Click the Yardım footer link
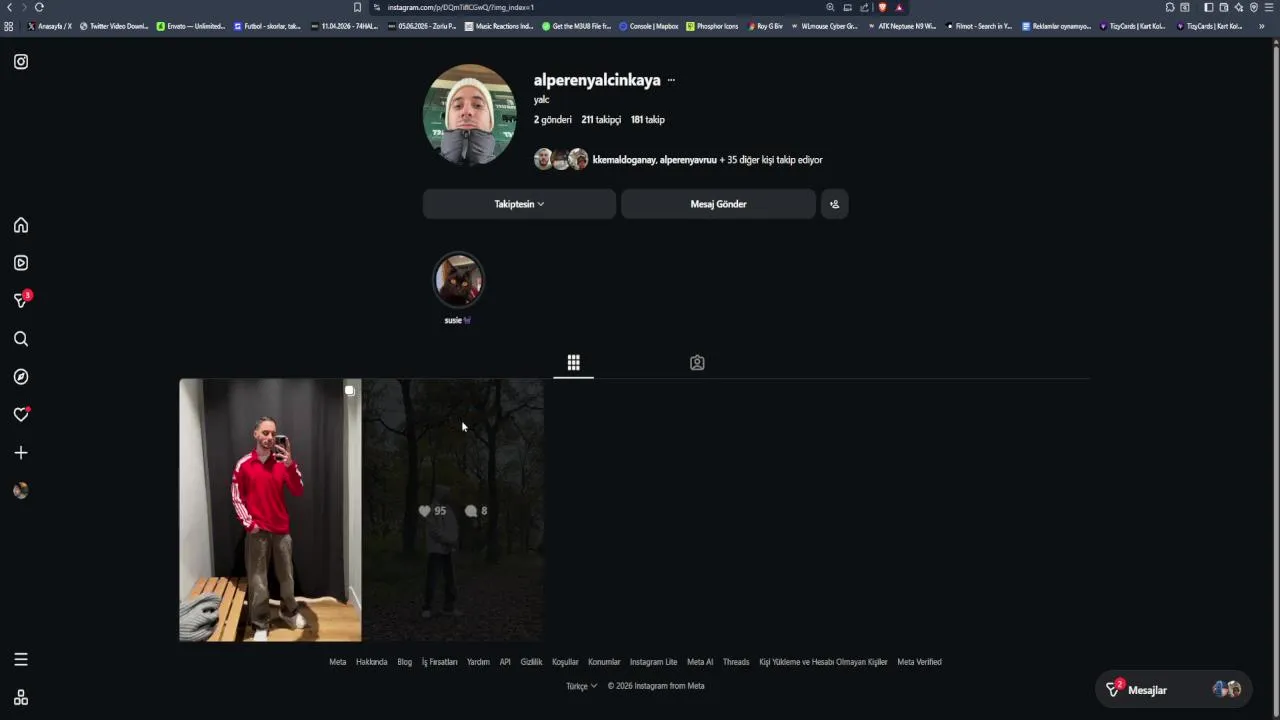 (478, 662)
